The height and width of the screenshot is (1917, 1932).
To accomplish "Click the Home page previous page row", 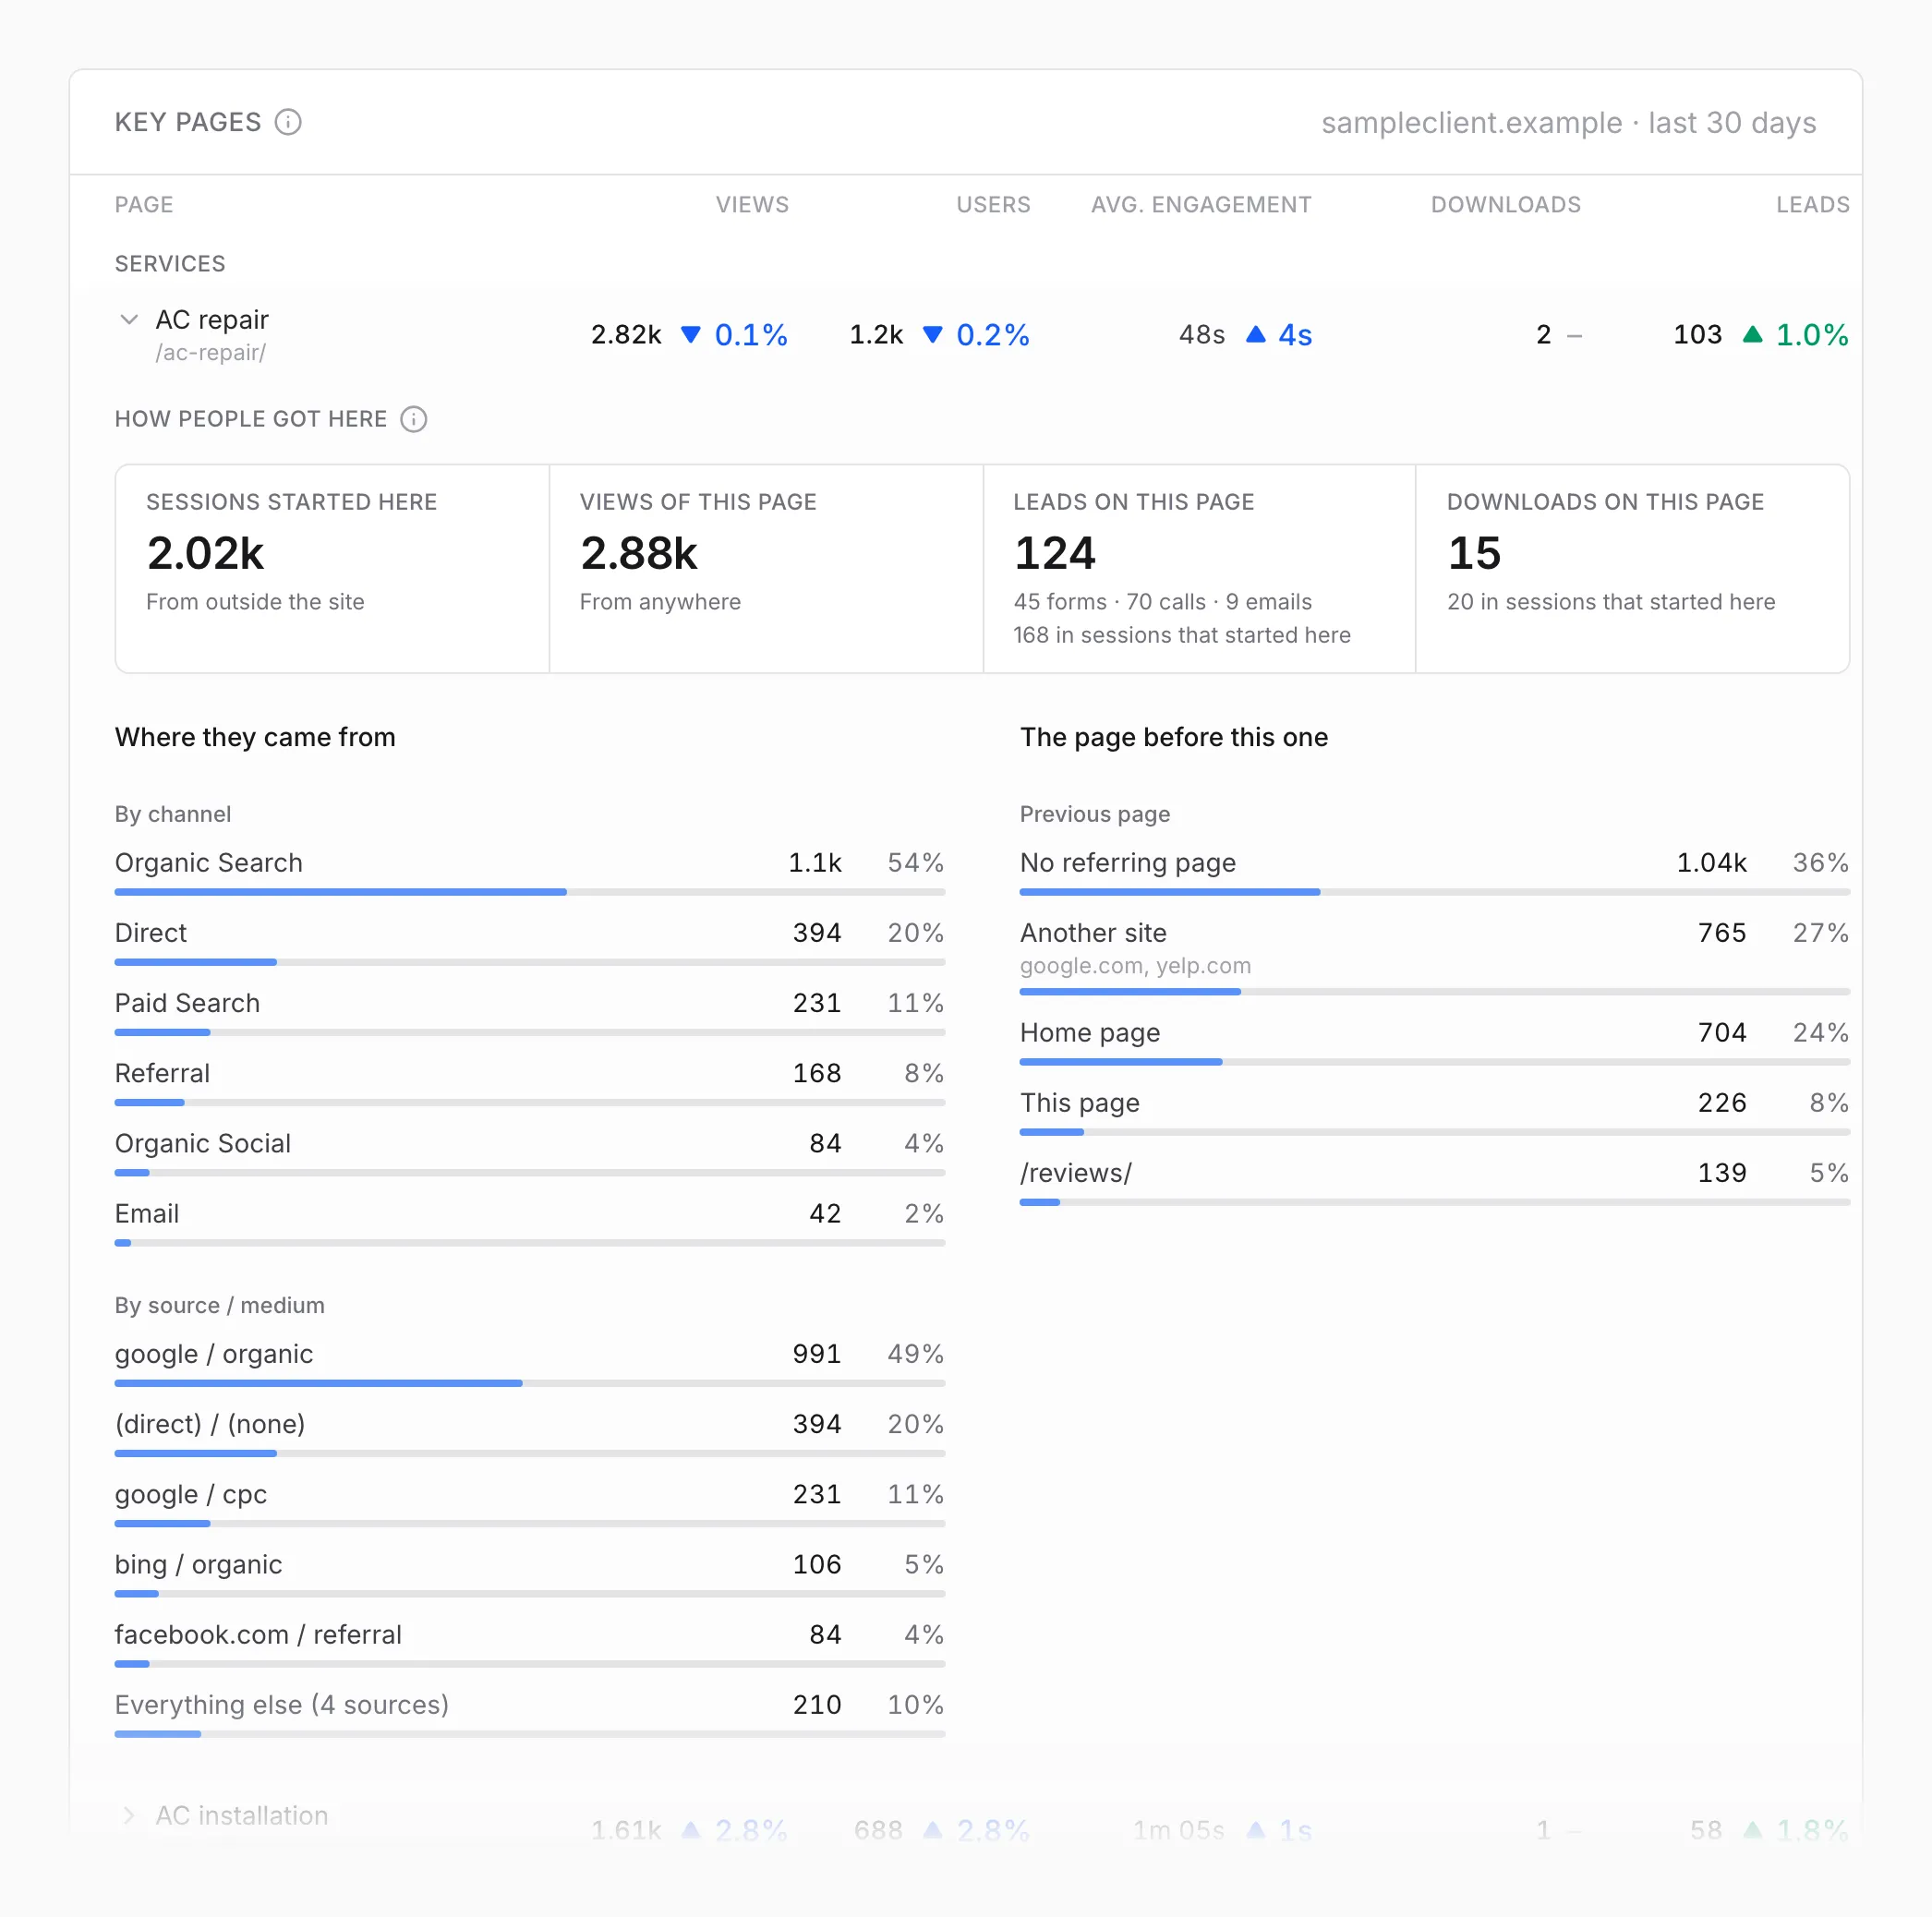I will (x=1435, y=1040).
